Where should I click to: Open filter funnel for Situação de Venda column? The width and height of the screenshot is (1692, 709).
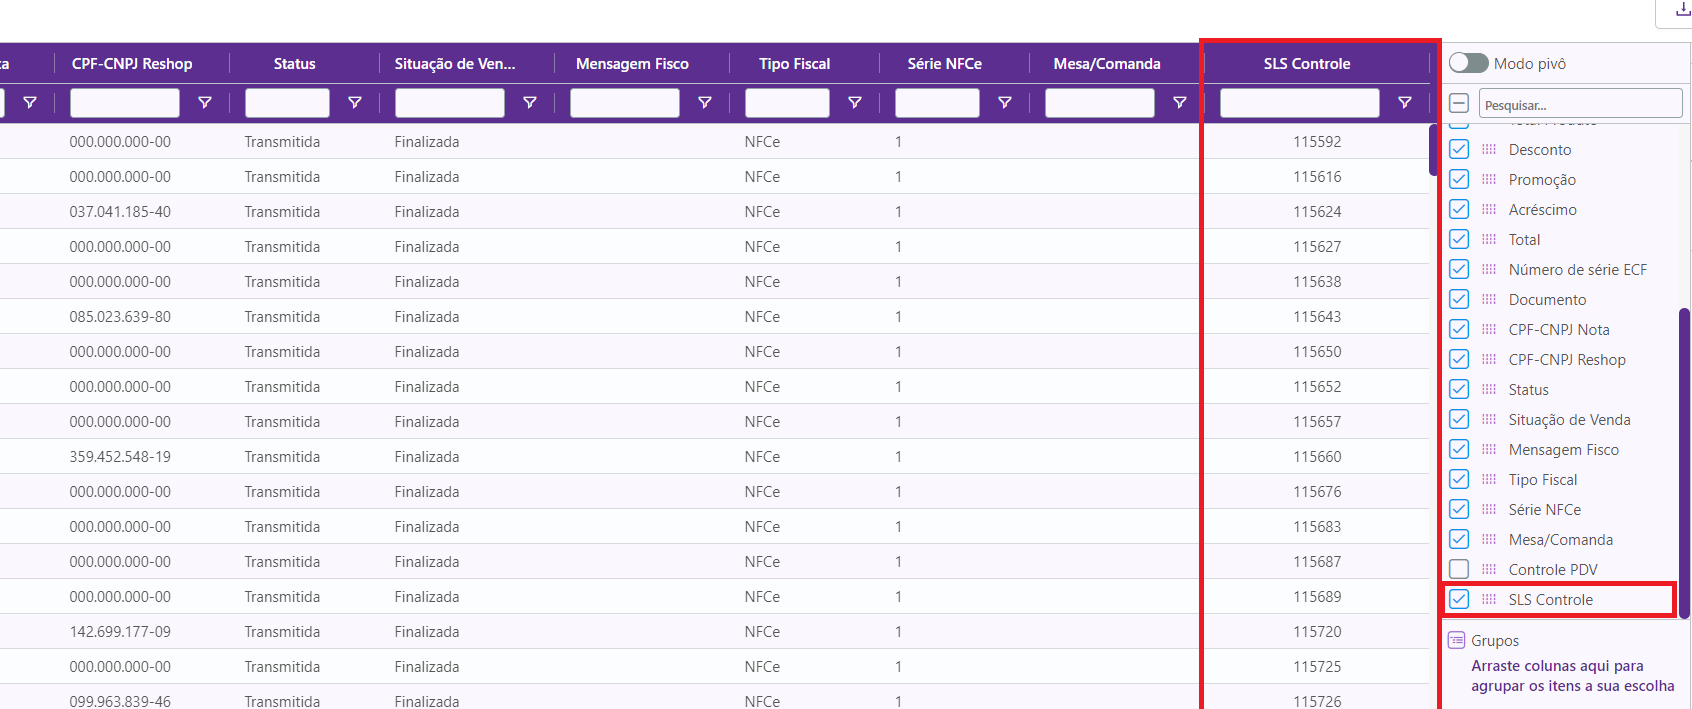click(x=530, y=103)
